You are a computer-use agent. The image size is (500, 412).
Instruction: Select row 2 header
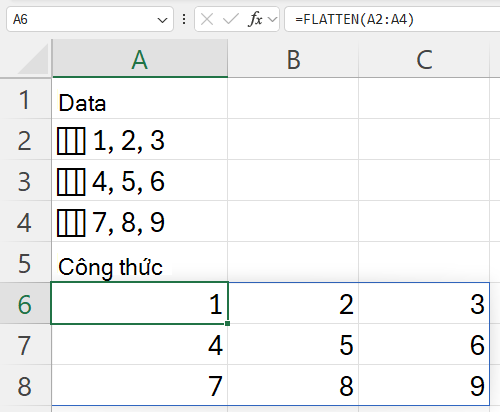click(25, 139)
